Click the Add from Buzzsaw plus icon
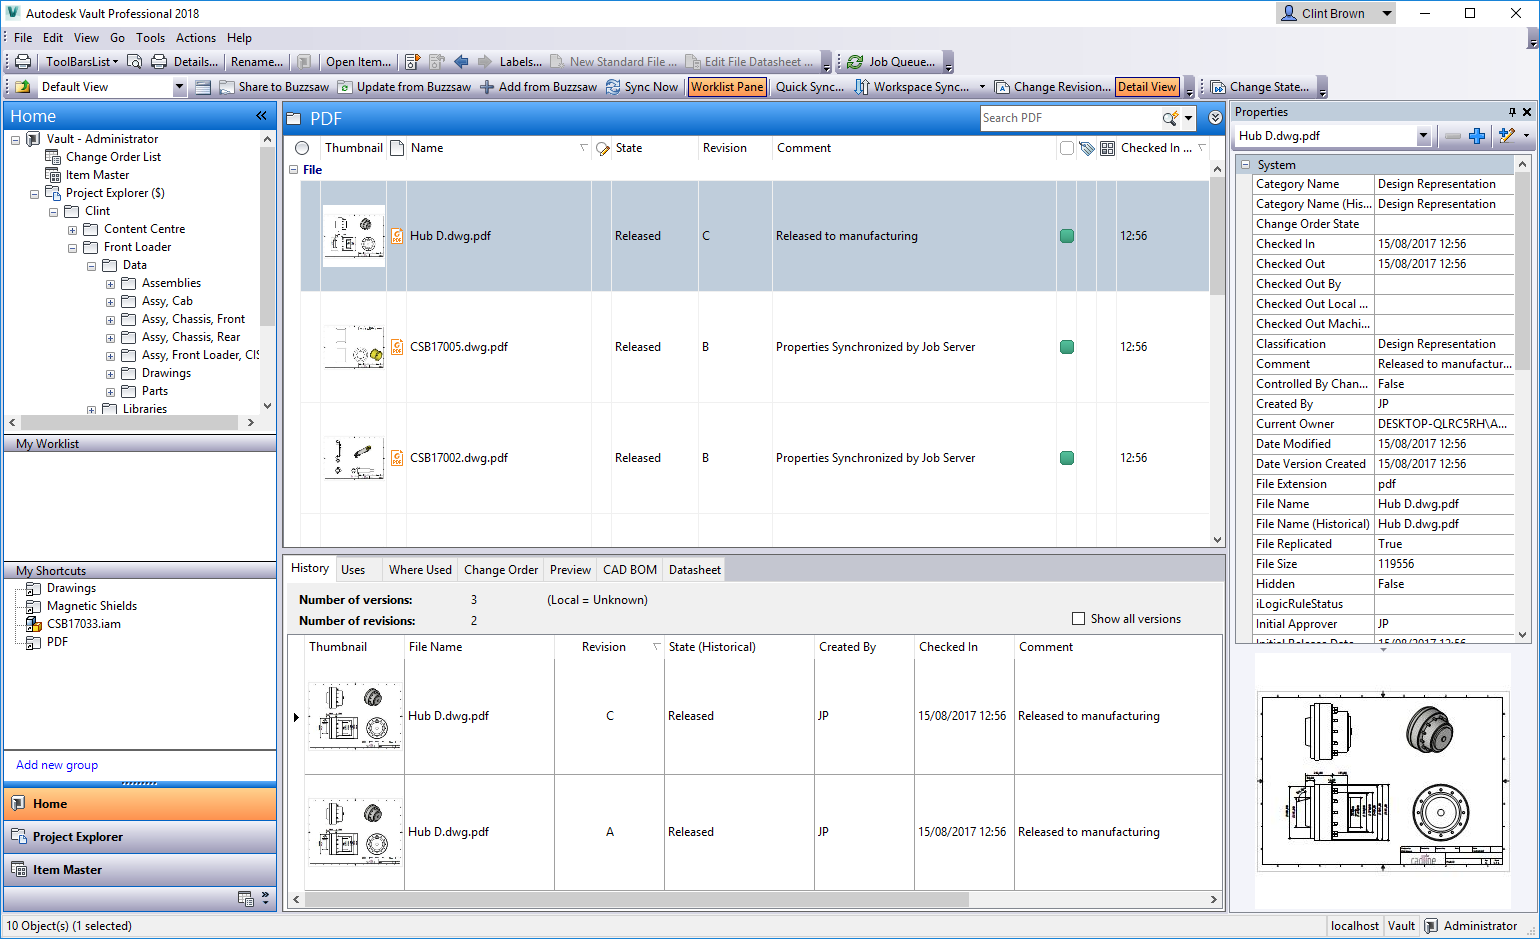This screenshot has width=1540, height=939. 487,87
